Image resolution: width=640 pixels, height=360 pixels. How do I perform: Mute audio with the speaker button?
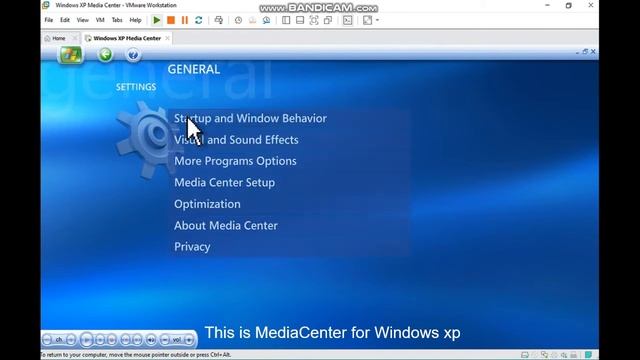(x=151, y=340)
